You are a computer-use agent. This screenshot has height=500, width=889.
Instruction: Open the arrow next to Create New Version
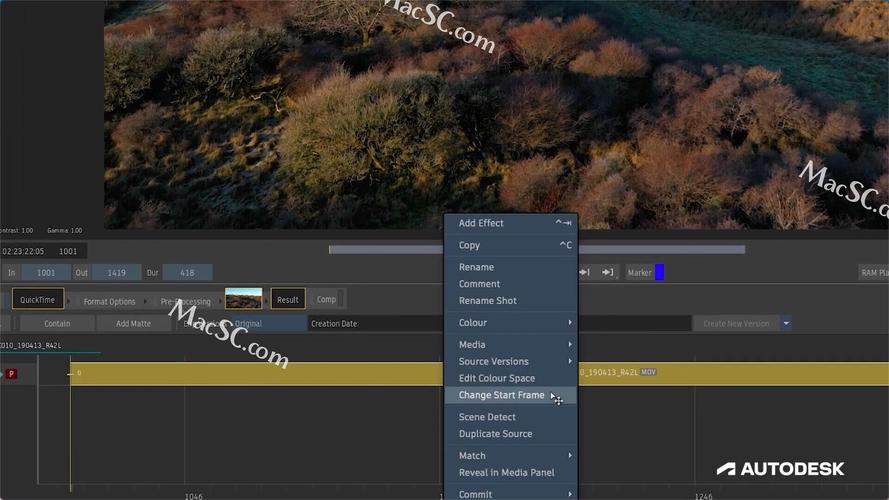tap(786, 323)
